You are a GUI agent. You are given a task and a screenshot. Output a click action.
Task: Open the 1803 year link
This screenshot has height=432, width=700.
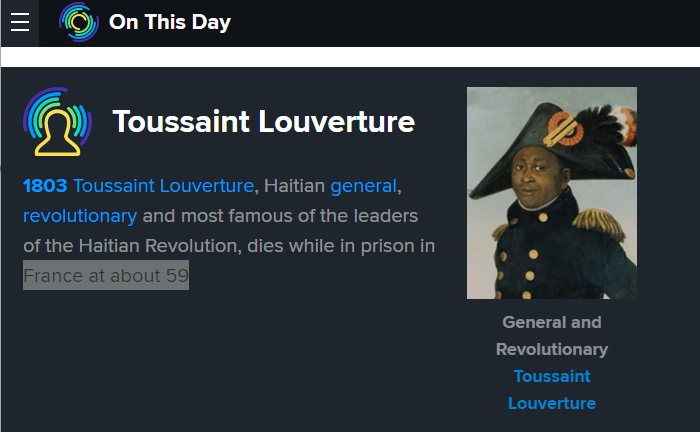click(44, 186)
